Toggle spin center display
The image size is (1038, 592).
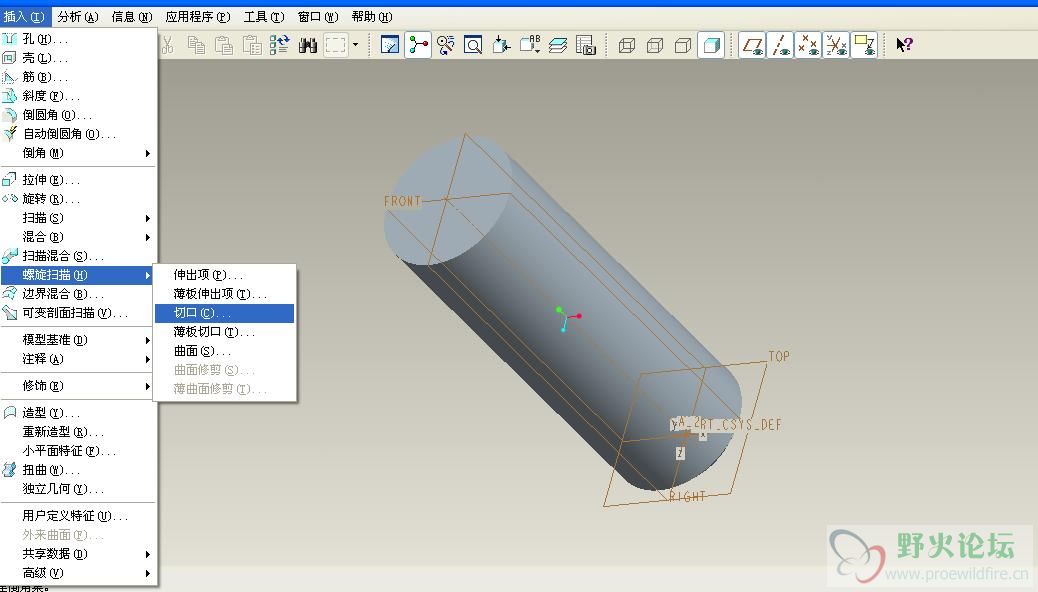[418, 45]
